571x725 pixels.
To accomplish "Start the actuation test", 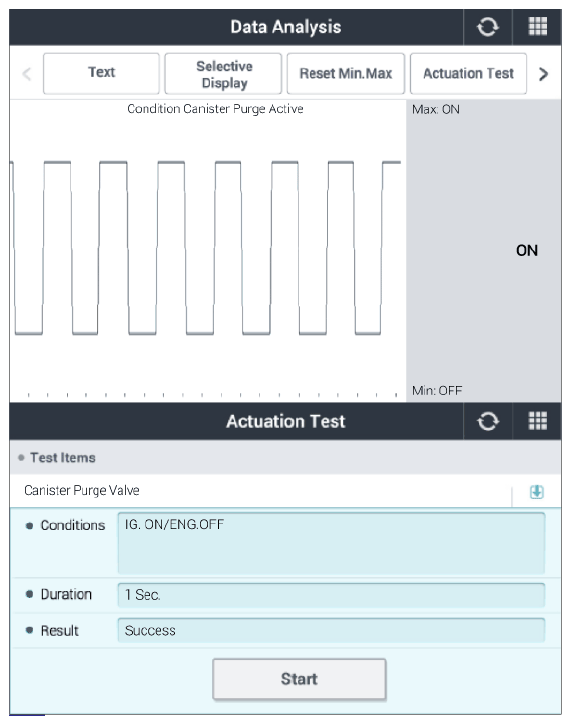I will click(x=299, y=679).
